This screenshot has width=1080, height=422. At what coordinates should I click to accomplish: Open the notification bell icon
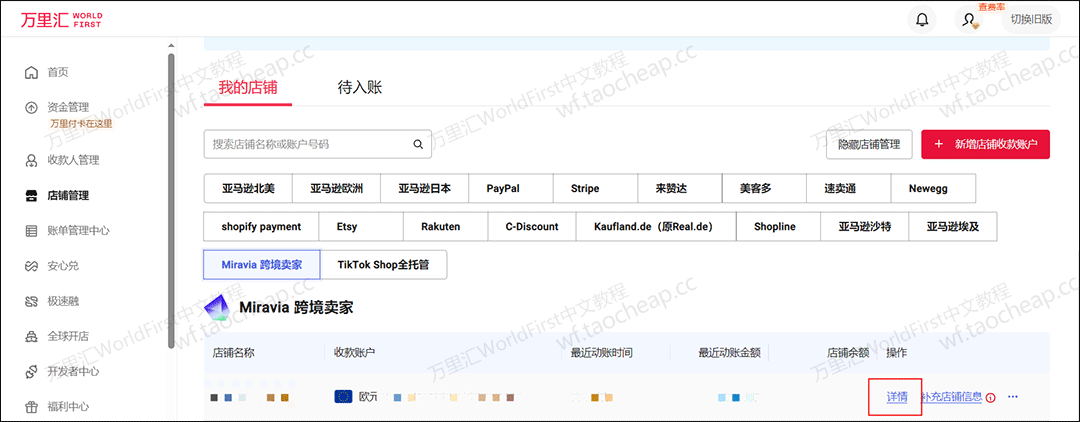[x=922, y=20]
